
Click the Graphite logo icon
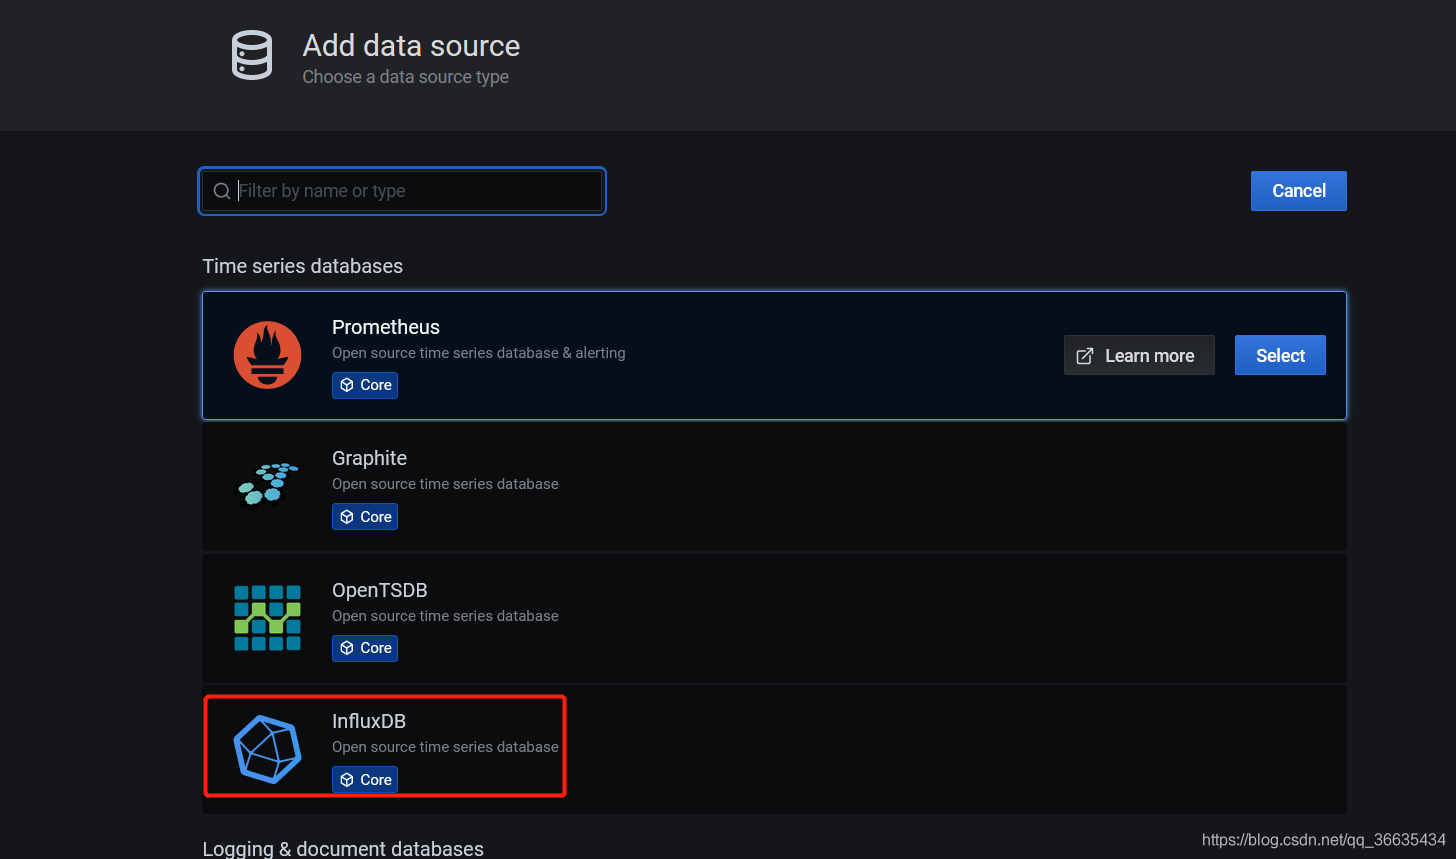click(x=267, y=485)
